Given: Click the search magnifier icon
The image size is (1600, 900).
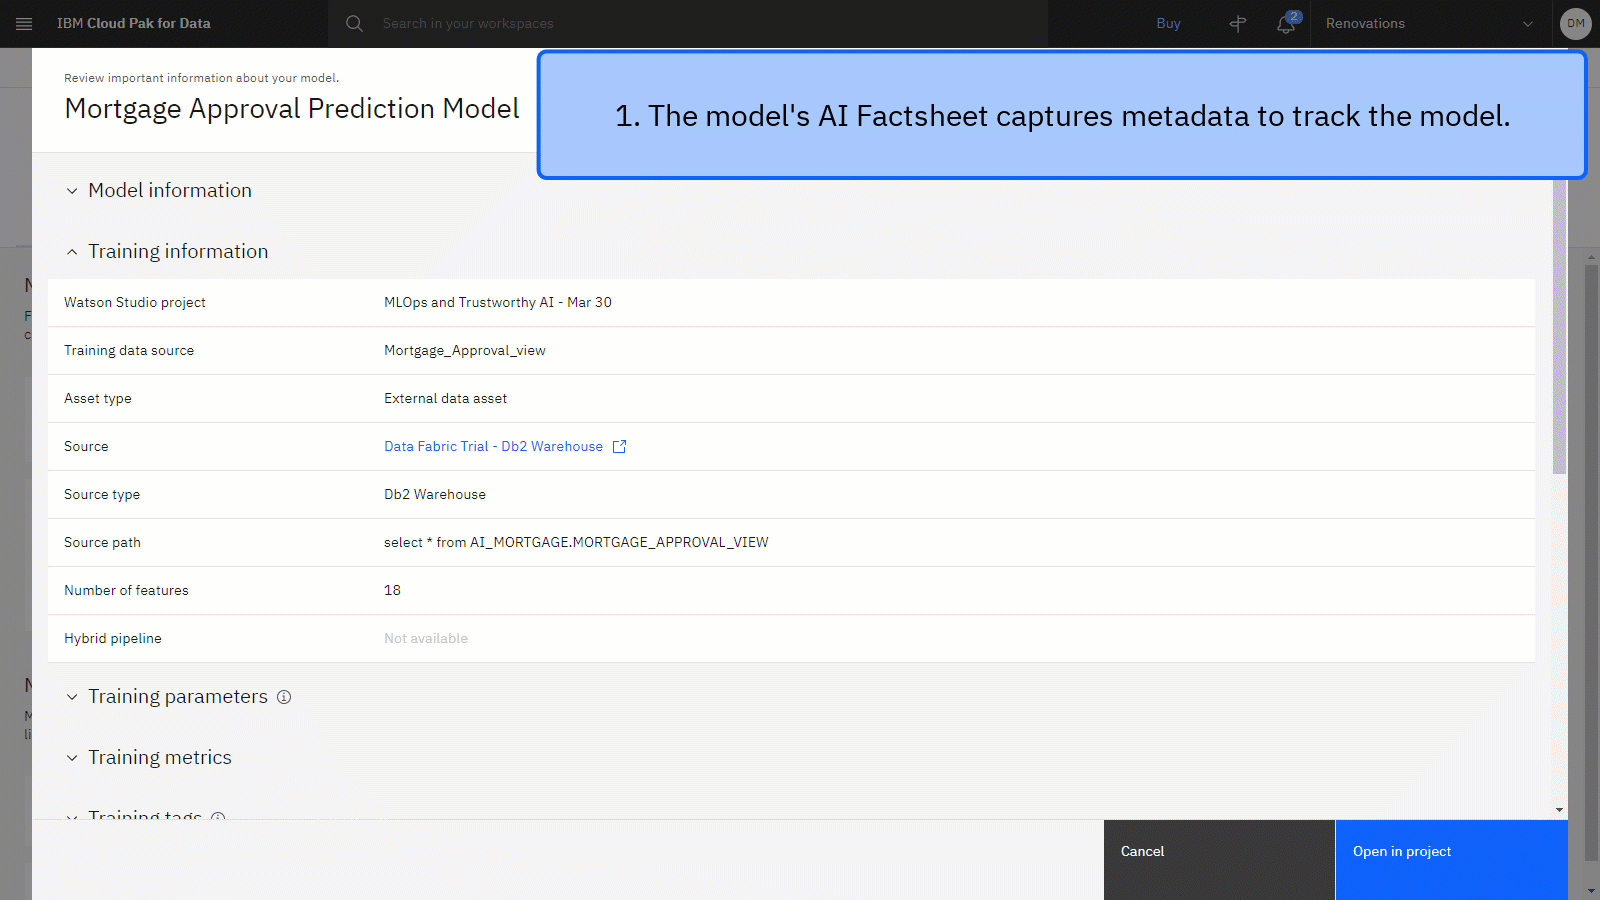Looking at the screenshot, I should (x=354, y=23).
